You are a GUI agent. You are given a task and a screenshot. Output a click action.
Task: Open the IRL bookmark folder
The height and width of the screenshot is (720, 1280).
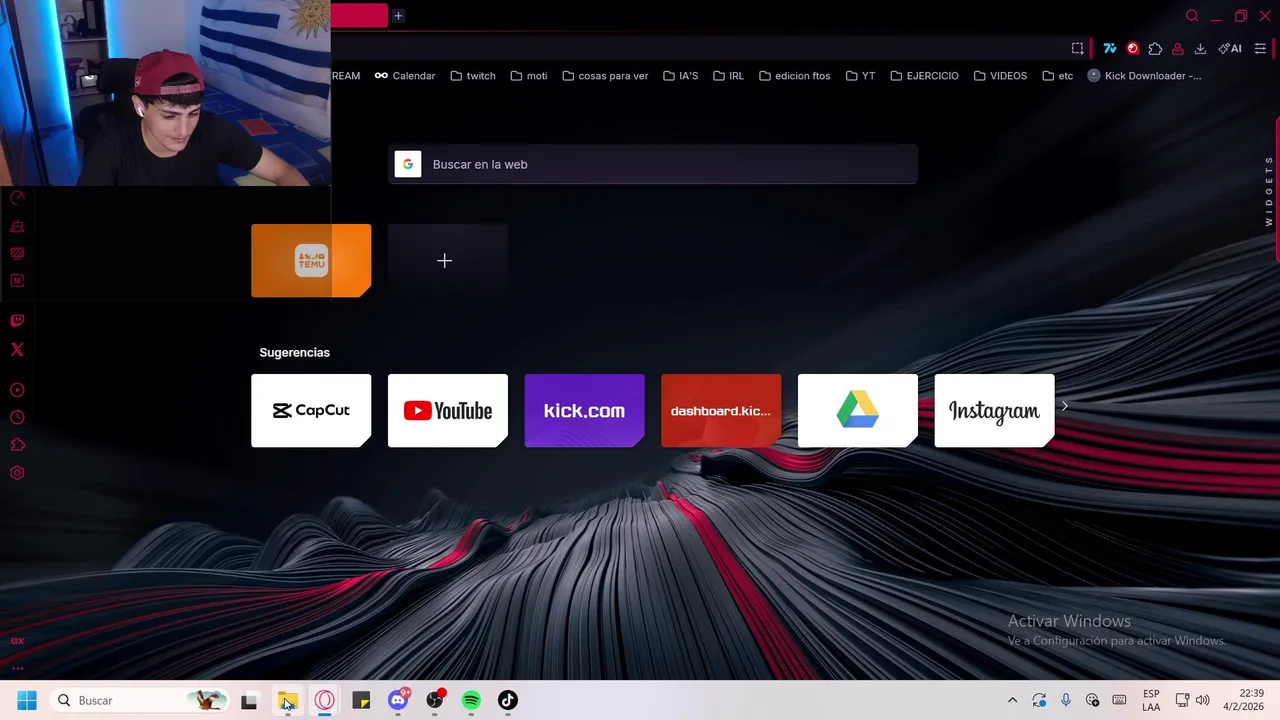pos(728,76)
